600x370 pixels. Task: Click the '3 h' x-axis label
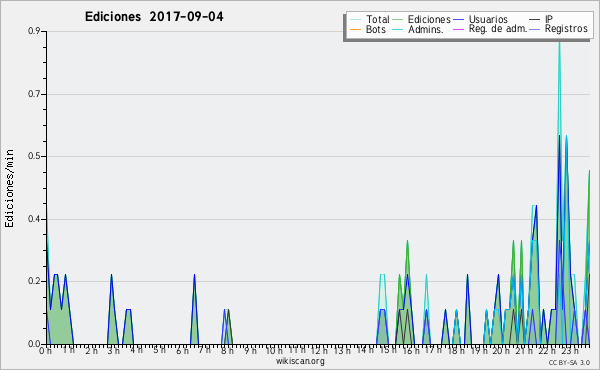pyautogui.click(x=113, y=351)
